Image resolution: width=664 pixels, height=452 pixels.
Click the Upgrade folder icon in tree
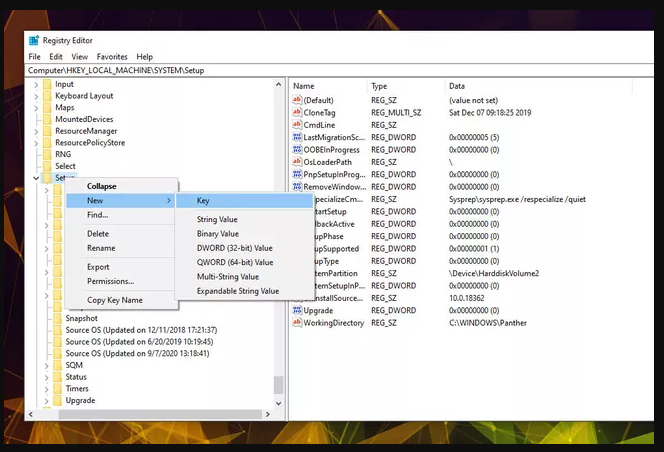pyautogui.click(x=58, y=400)
